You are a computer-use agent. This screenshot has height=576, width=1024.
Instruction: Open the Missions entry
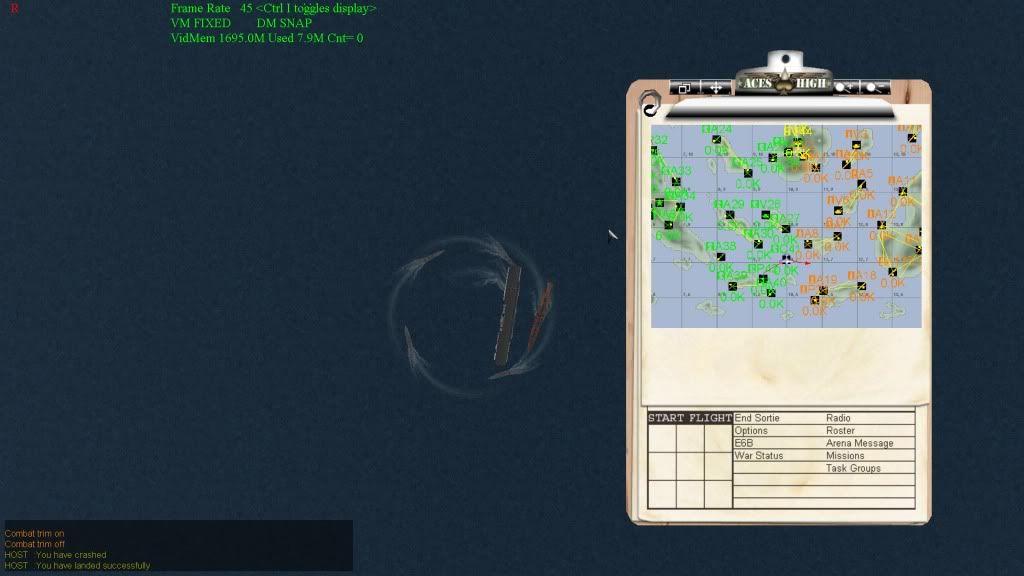tap(845, 456)
